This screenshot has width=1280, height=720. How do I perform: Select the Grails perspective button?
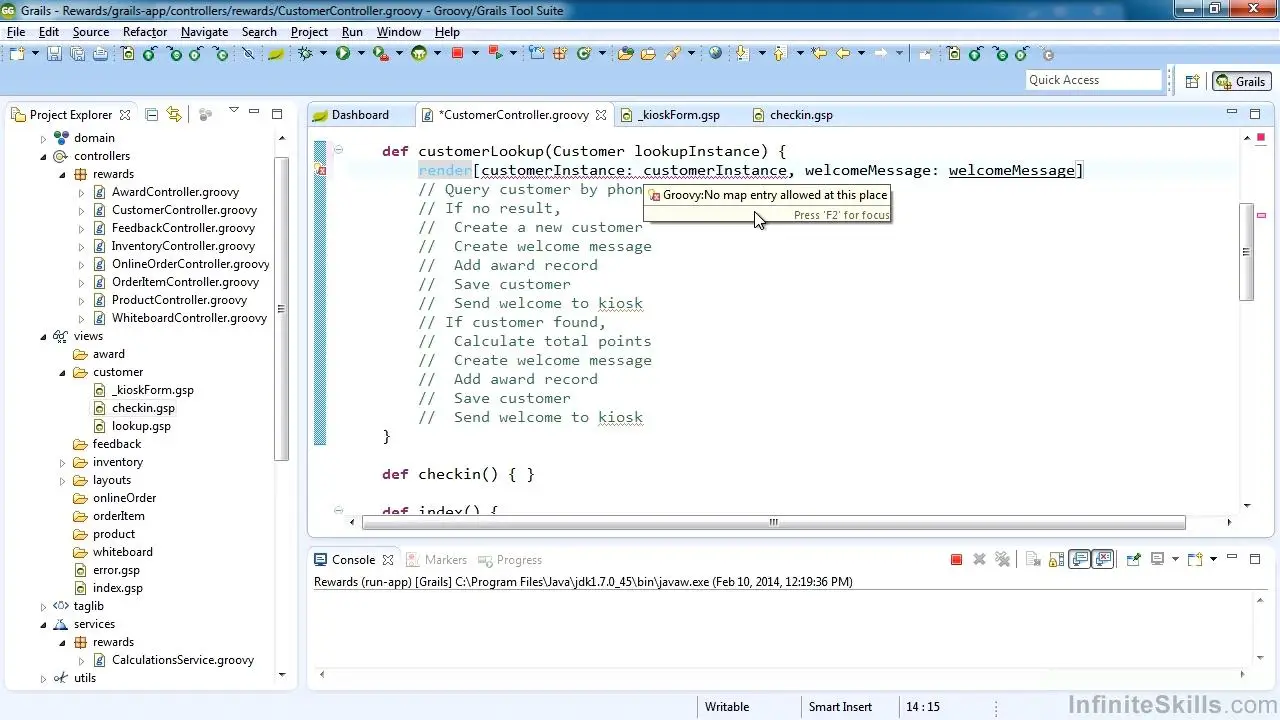pos(1241,82)
